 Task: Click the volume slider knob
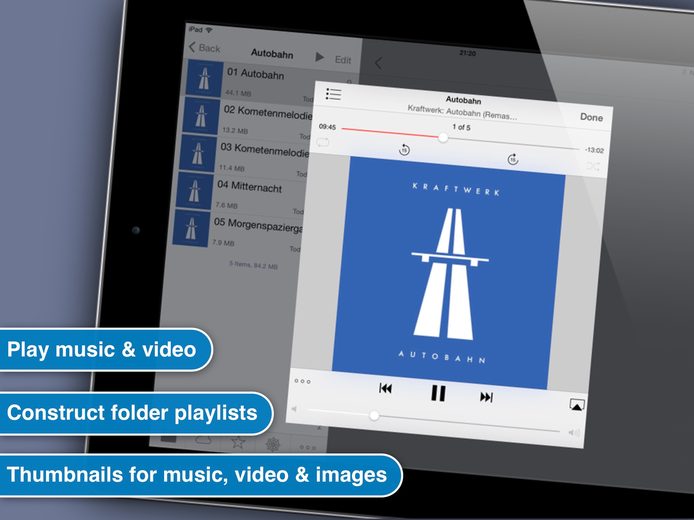pyautogui.click(x=374, y=415)
